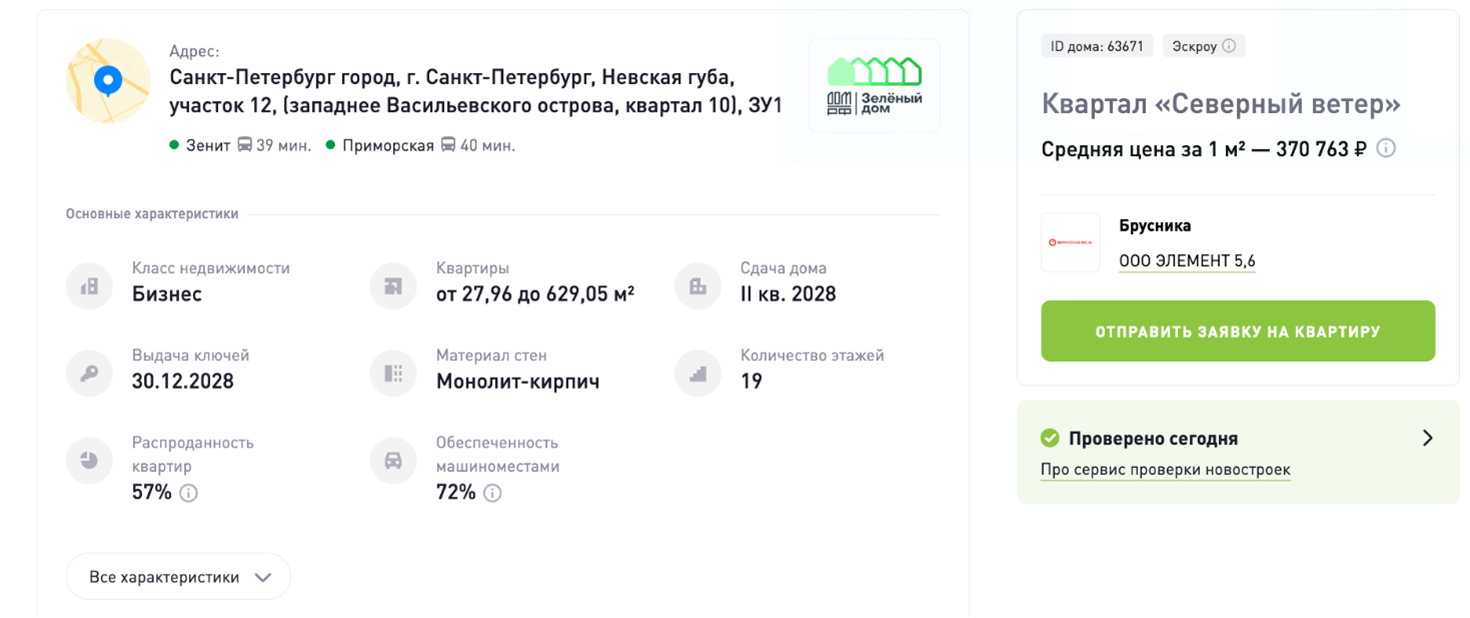This screenshot has width=1470, height=618.
Task: Click the Зелёный дом logo badge
Action: coord(874,86)
